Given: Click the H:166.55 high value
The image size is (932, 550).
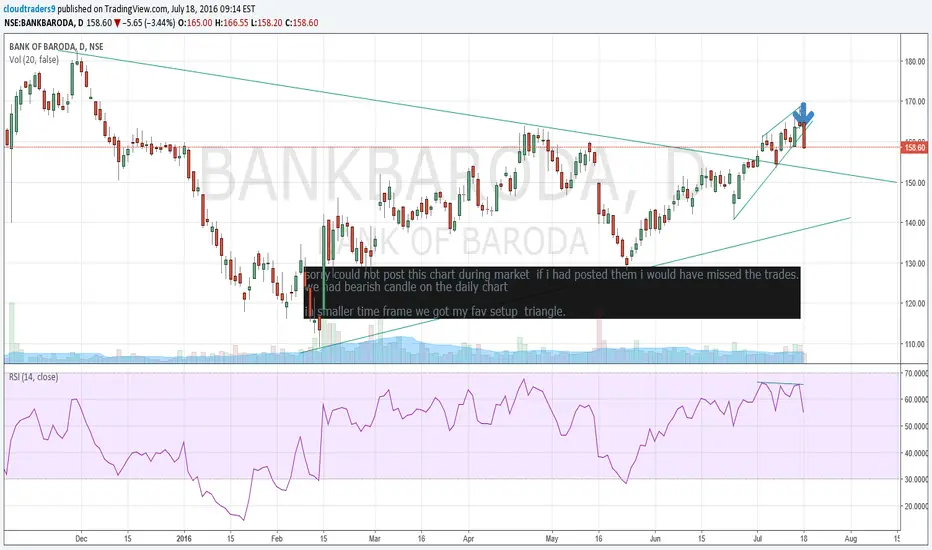Looking at the screenshot, I should click(x=231, y=23).
